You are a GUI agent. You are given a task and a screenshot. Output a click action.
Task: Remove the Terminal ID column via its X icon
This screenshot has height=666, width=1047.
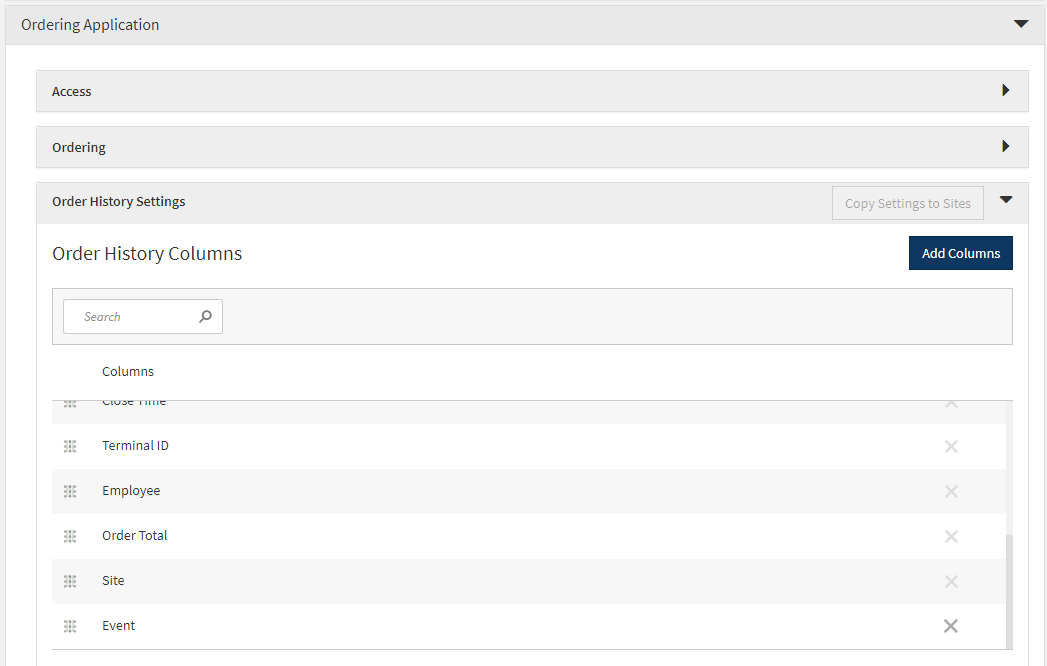click(951, 446)
